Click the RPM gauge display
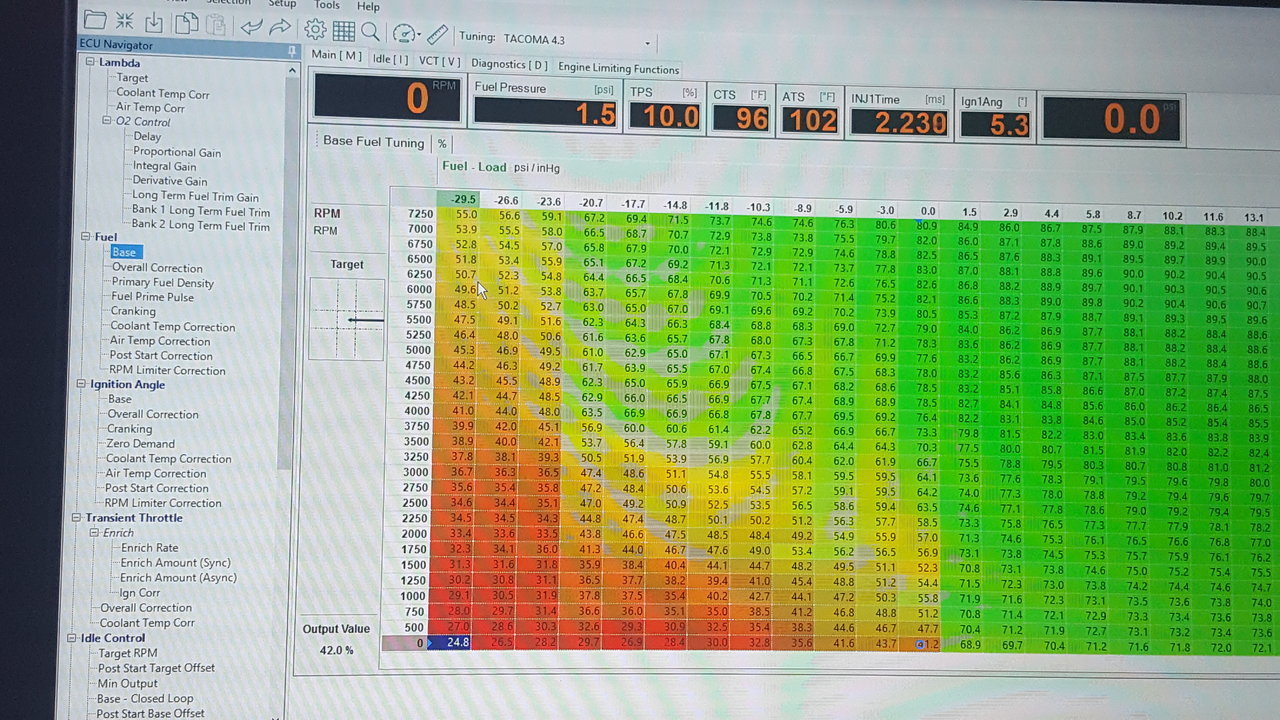 click(x=388, y=98)
